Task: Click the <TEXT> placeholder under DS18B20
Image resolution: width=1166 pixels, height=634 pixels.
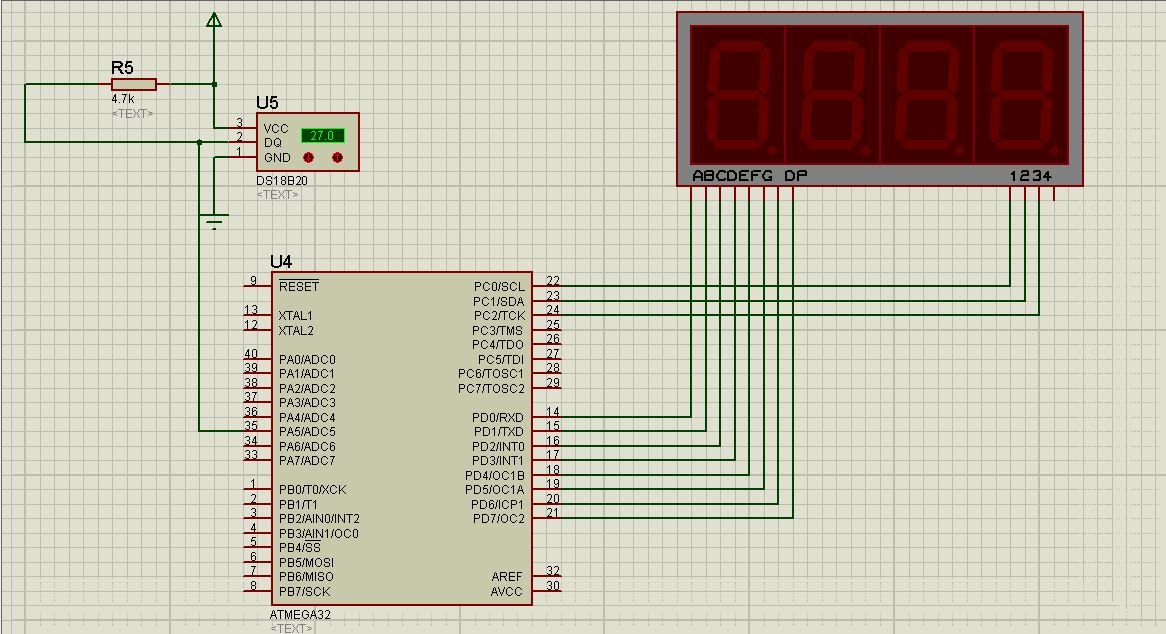Action: pyautogui.click(x=277, y=195)
